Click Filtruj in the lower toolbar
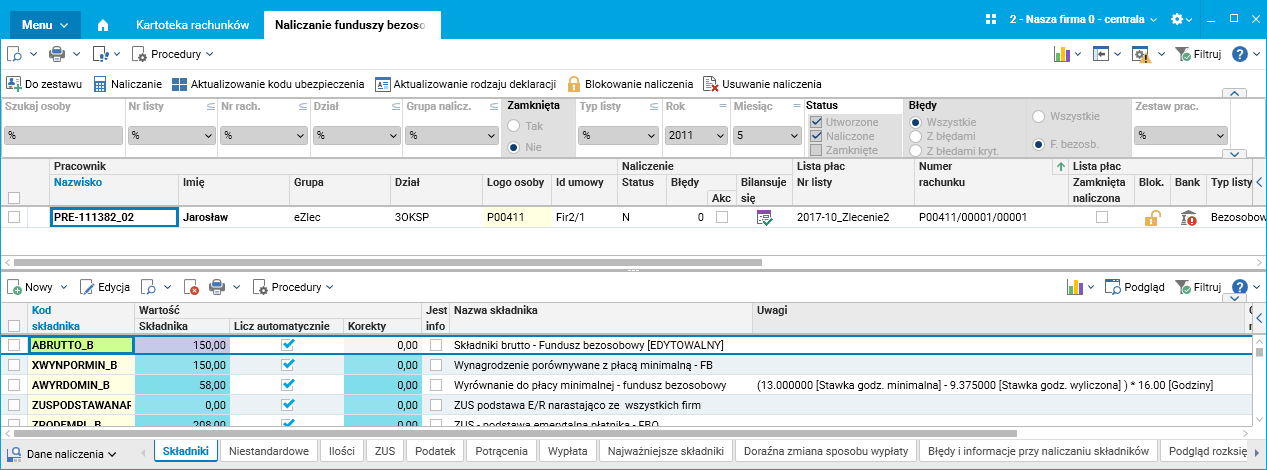Screen dimensions: 1267x470 coord(1198,287)
